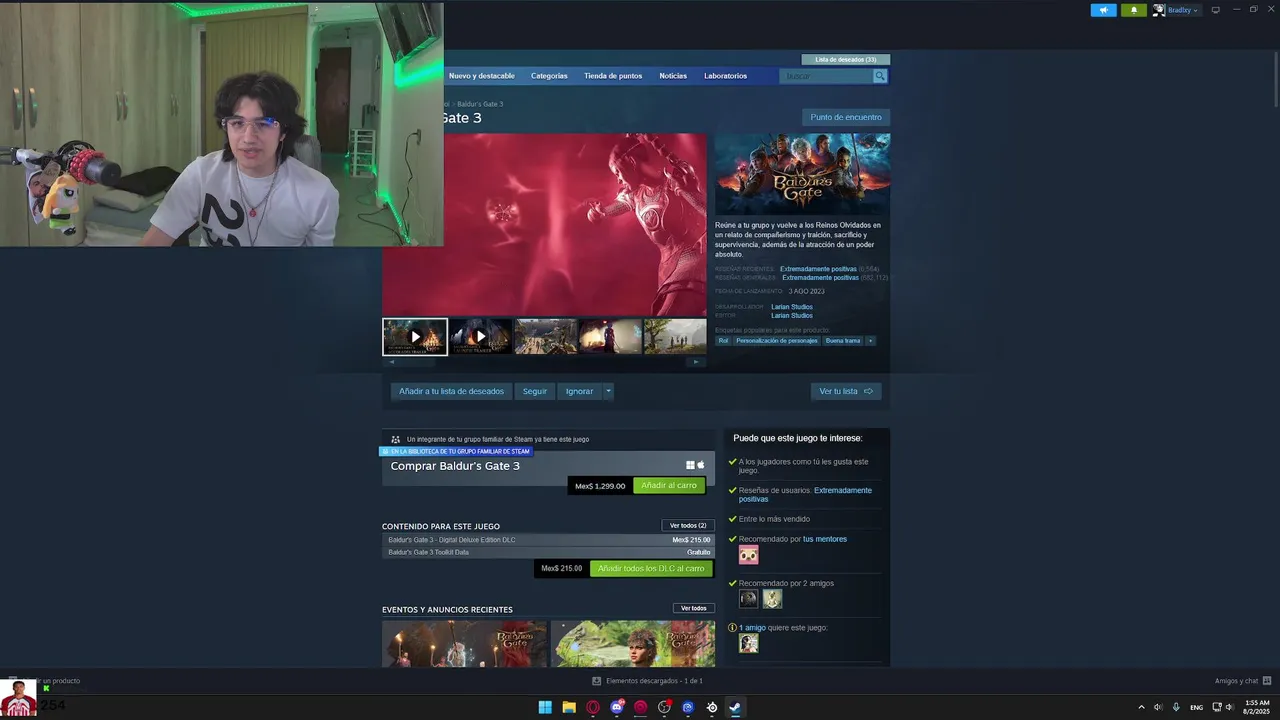Add Baldur's Gate 3 to cart
The image size is (1280, 720).
pyautogui.click(x=669, y=485)
